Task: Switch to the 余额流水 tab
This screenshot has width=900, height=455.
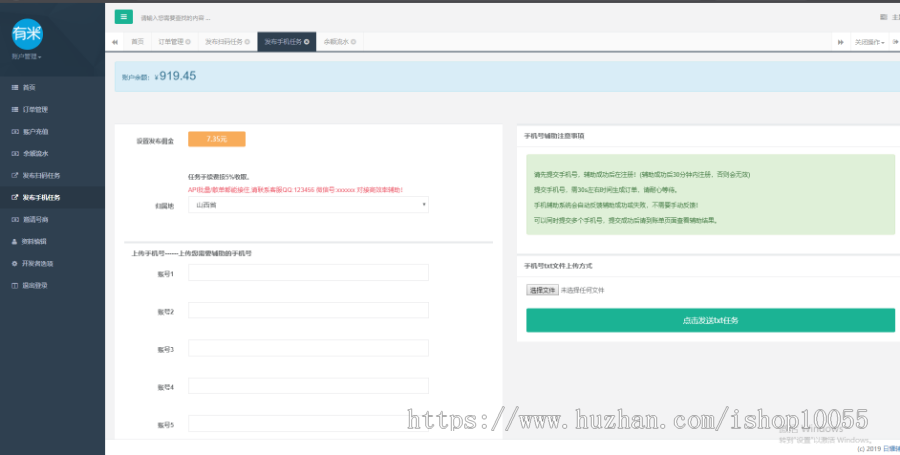Action: (339, 42)
